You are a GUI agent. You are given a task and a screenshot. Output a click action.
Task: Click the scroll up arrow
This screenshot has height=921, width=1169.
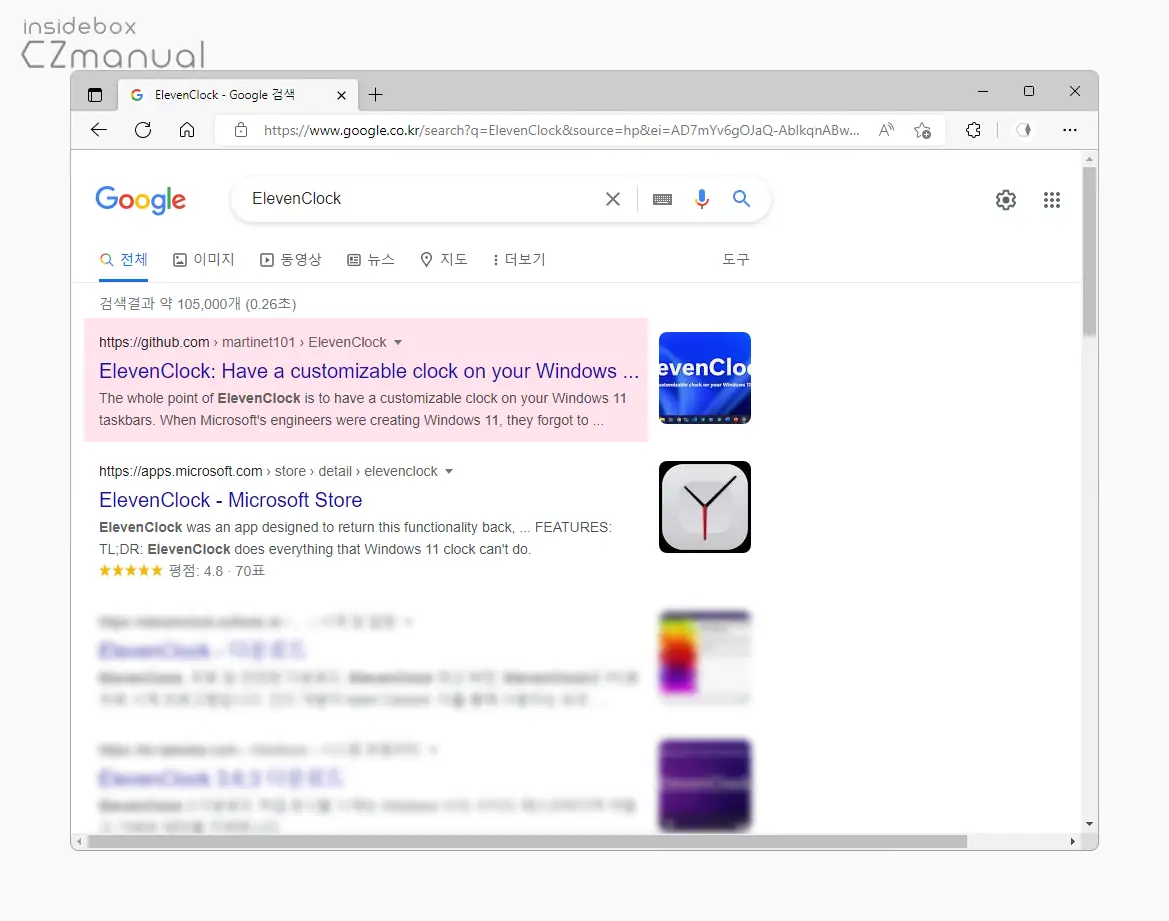[1089, 159]
